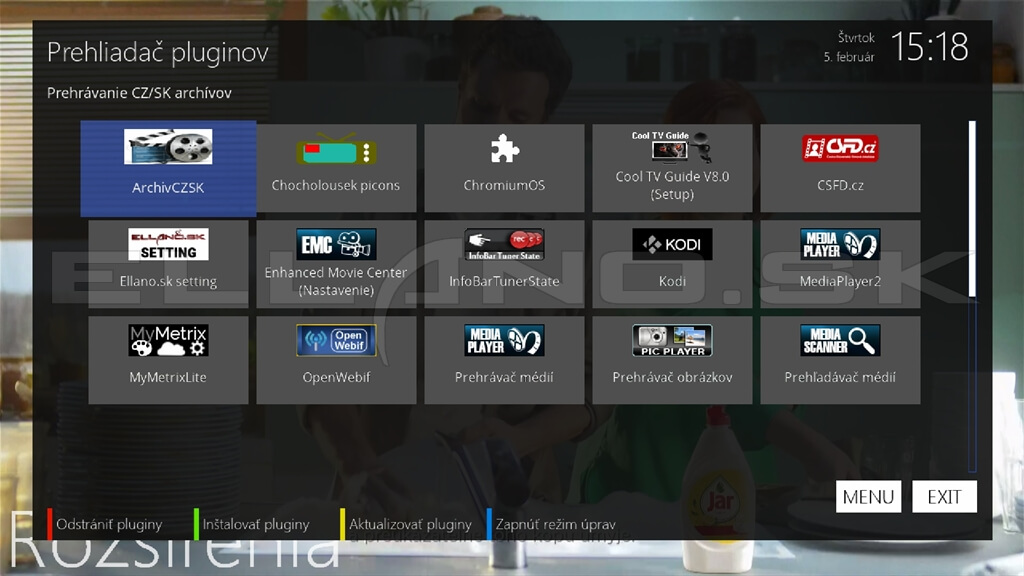1024x576 pixels.
Task: Launch the ChromiumOS puzzle-piece plugin
Action: [504, 168]
